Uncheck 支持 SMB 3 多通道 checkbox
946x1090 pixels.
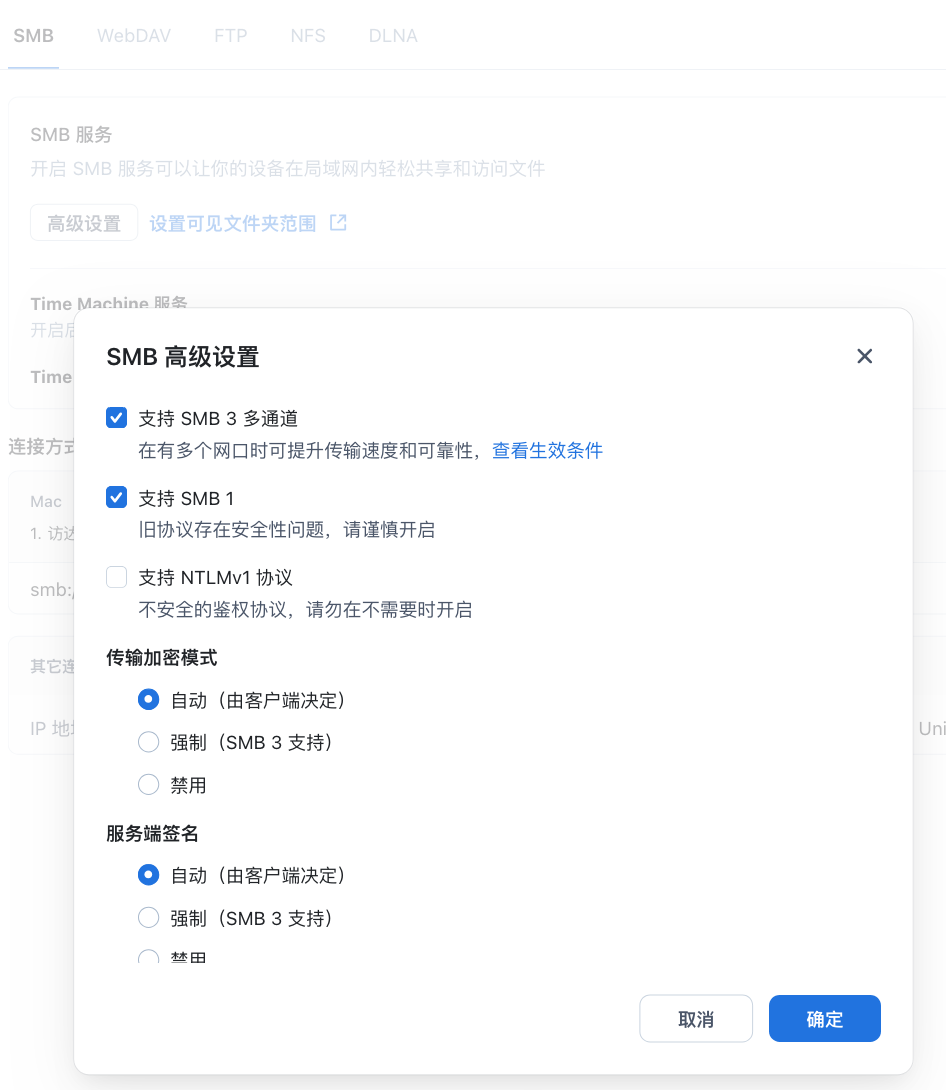click(116, 418)
